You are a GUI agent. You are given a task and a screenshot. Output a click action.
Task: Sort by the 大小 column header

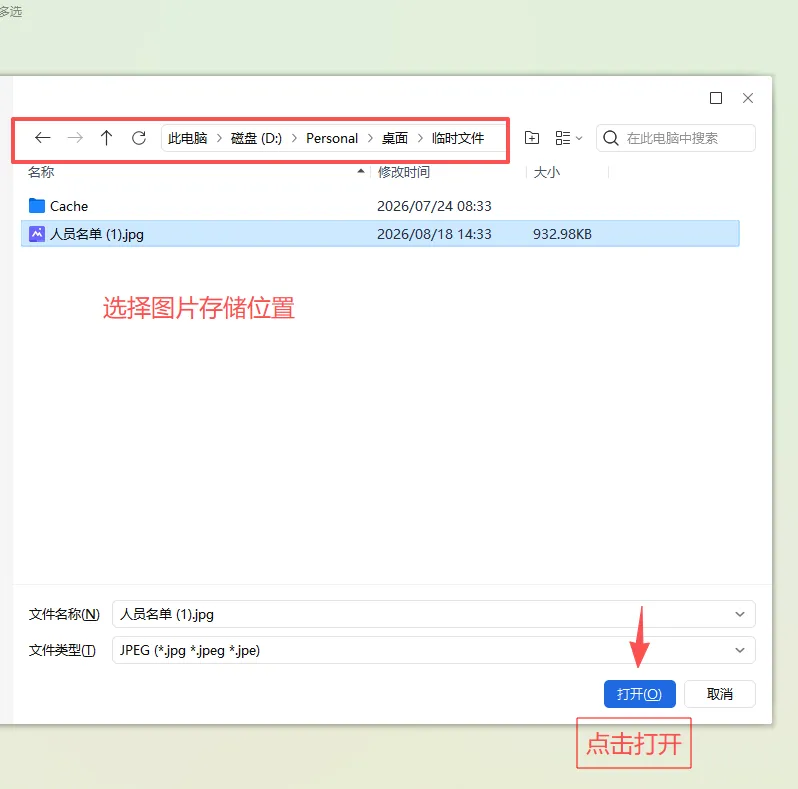pos(547,172)
